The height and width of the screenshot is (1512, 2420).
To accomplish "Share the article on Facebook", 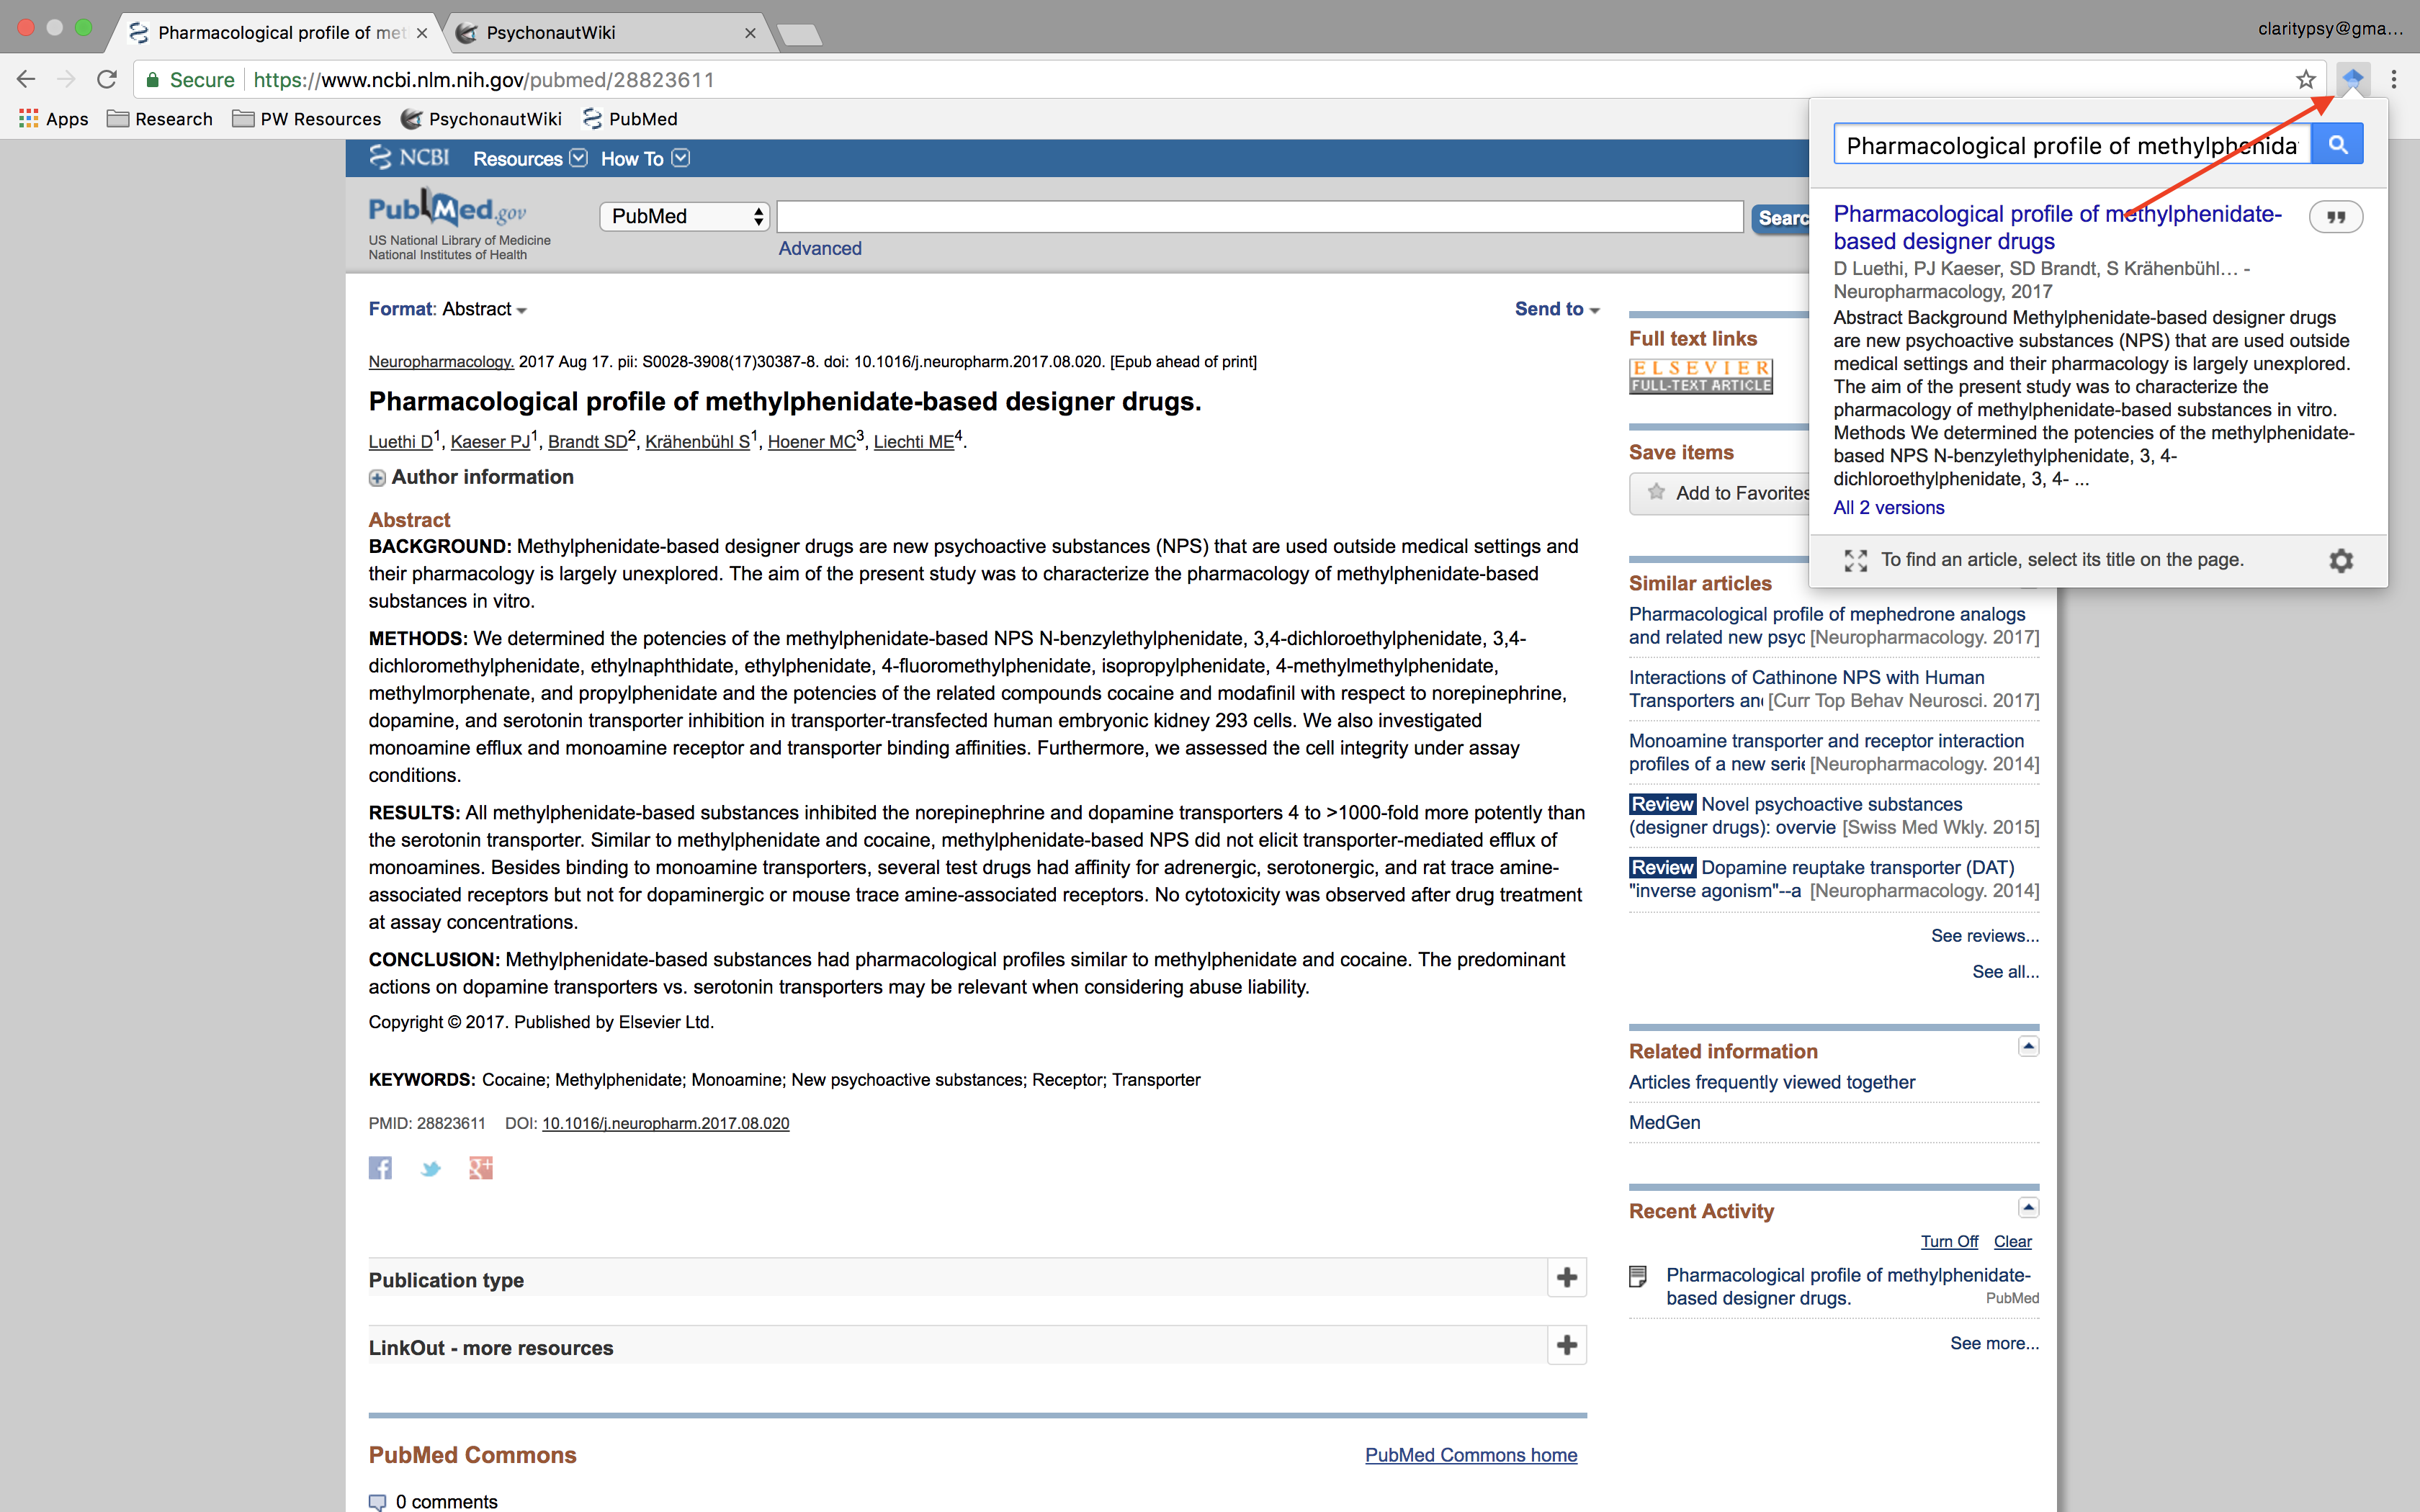I will pos(380,1168).
